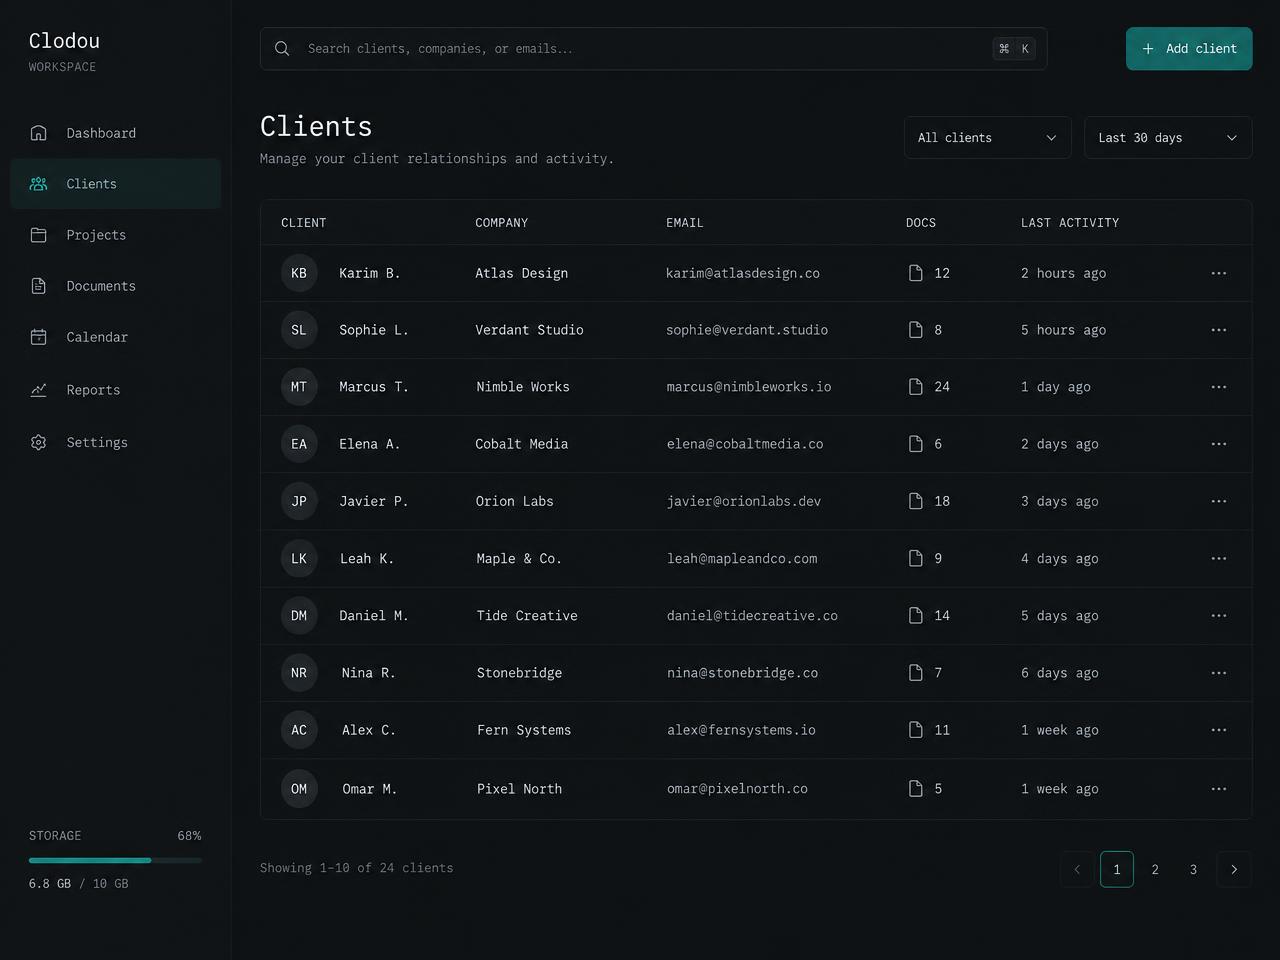Image resolution: width=1280 pixels, height=960 pixels.
Task: Expand the All clients filter dropdown
Action: (987, 138)
